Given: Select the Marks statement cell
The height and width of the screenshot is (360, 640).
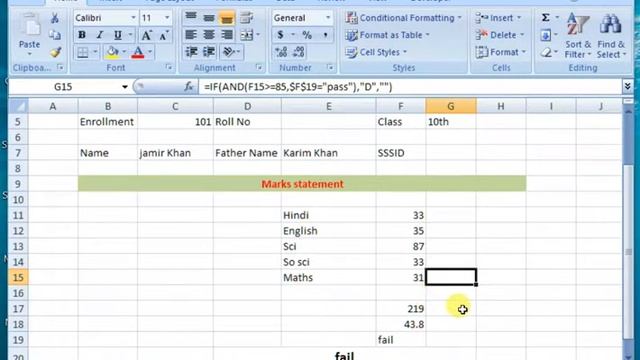Looking at the screenshot, I should click(x=302, y=184).
